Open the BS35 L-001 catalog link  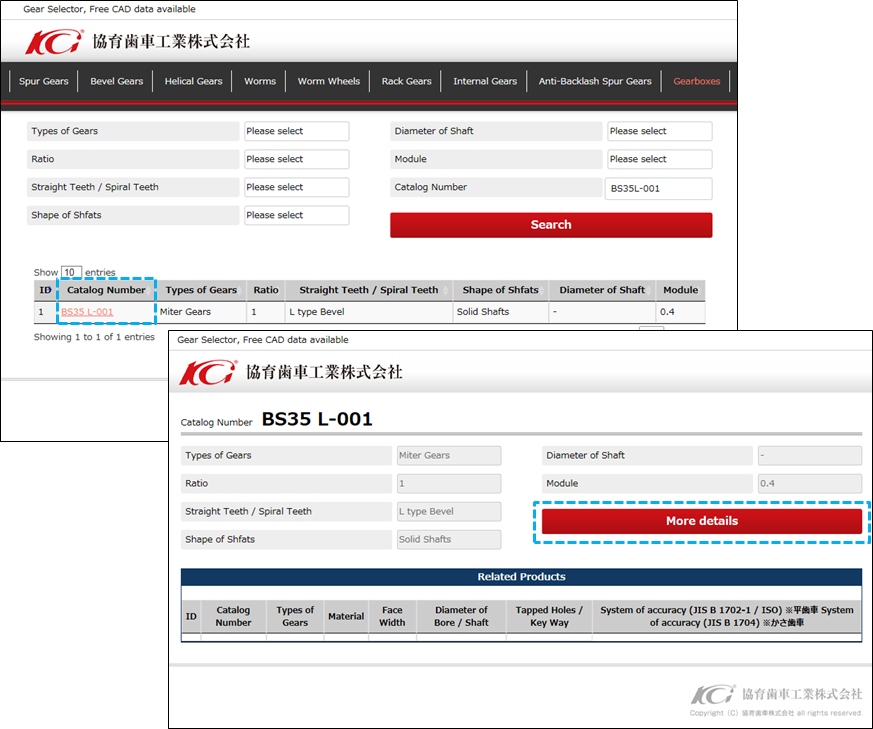click(87, 312)
